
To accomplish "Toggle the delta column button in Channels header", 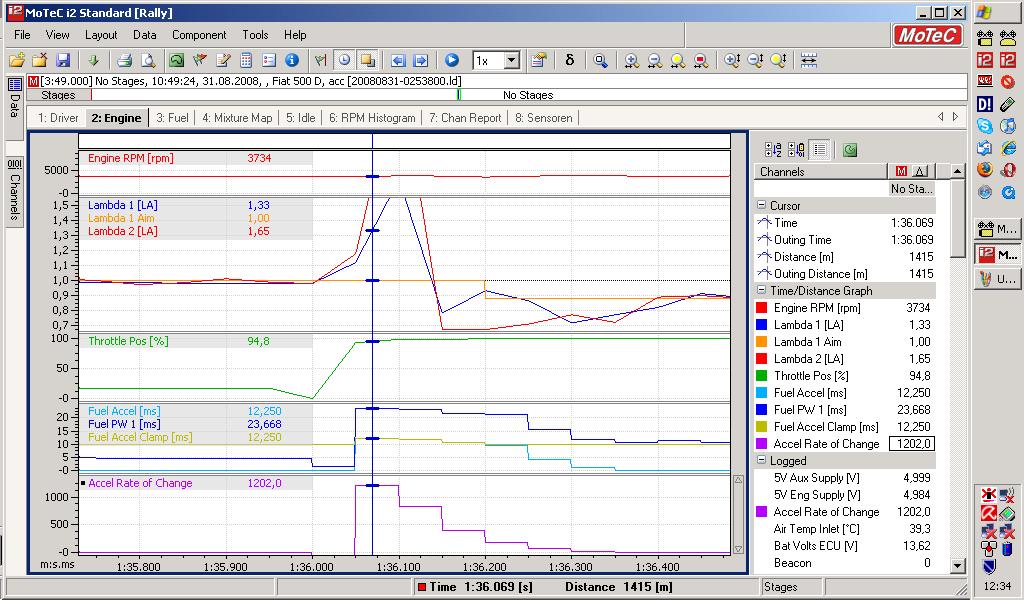I will tap(920, 171).
